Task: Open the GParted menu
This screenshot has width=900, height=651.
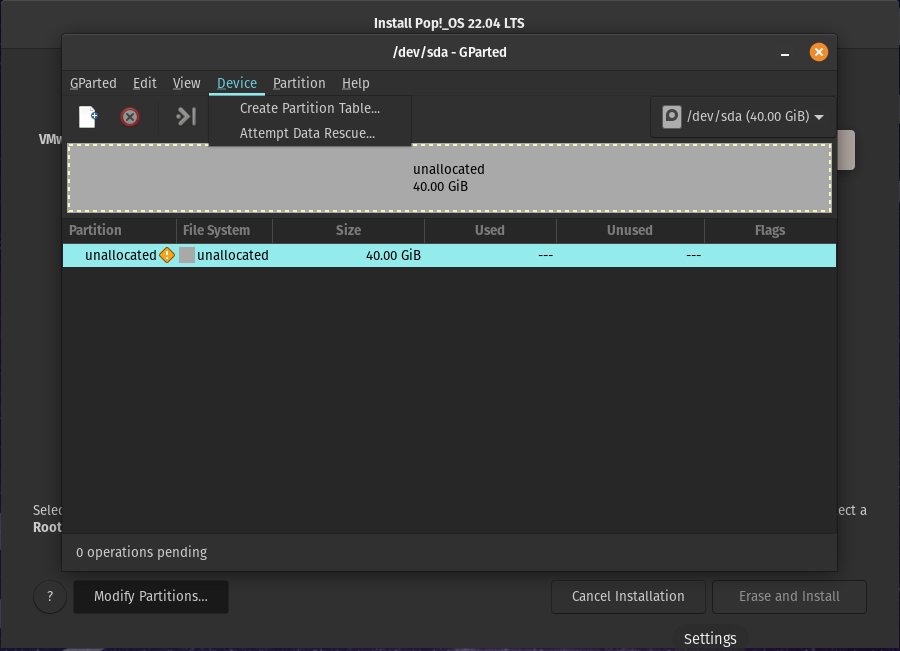Action: coord(93,83)
